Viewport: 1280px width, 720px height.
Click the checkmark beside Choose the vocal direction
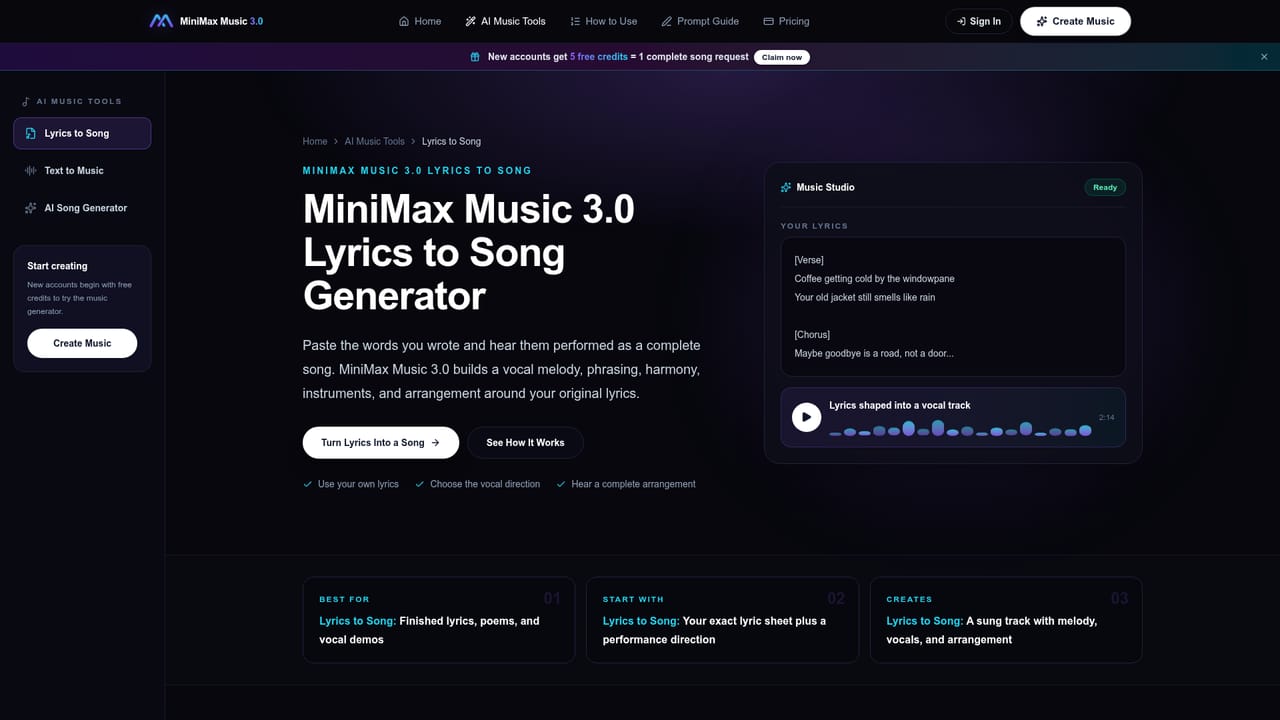[420, 484]
